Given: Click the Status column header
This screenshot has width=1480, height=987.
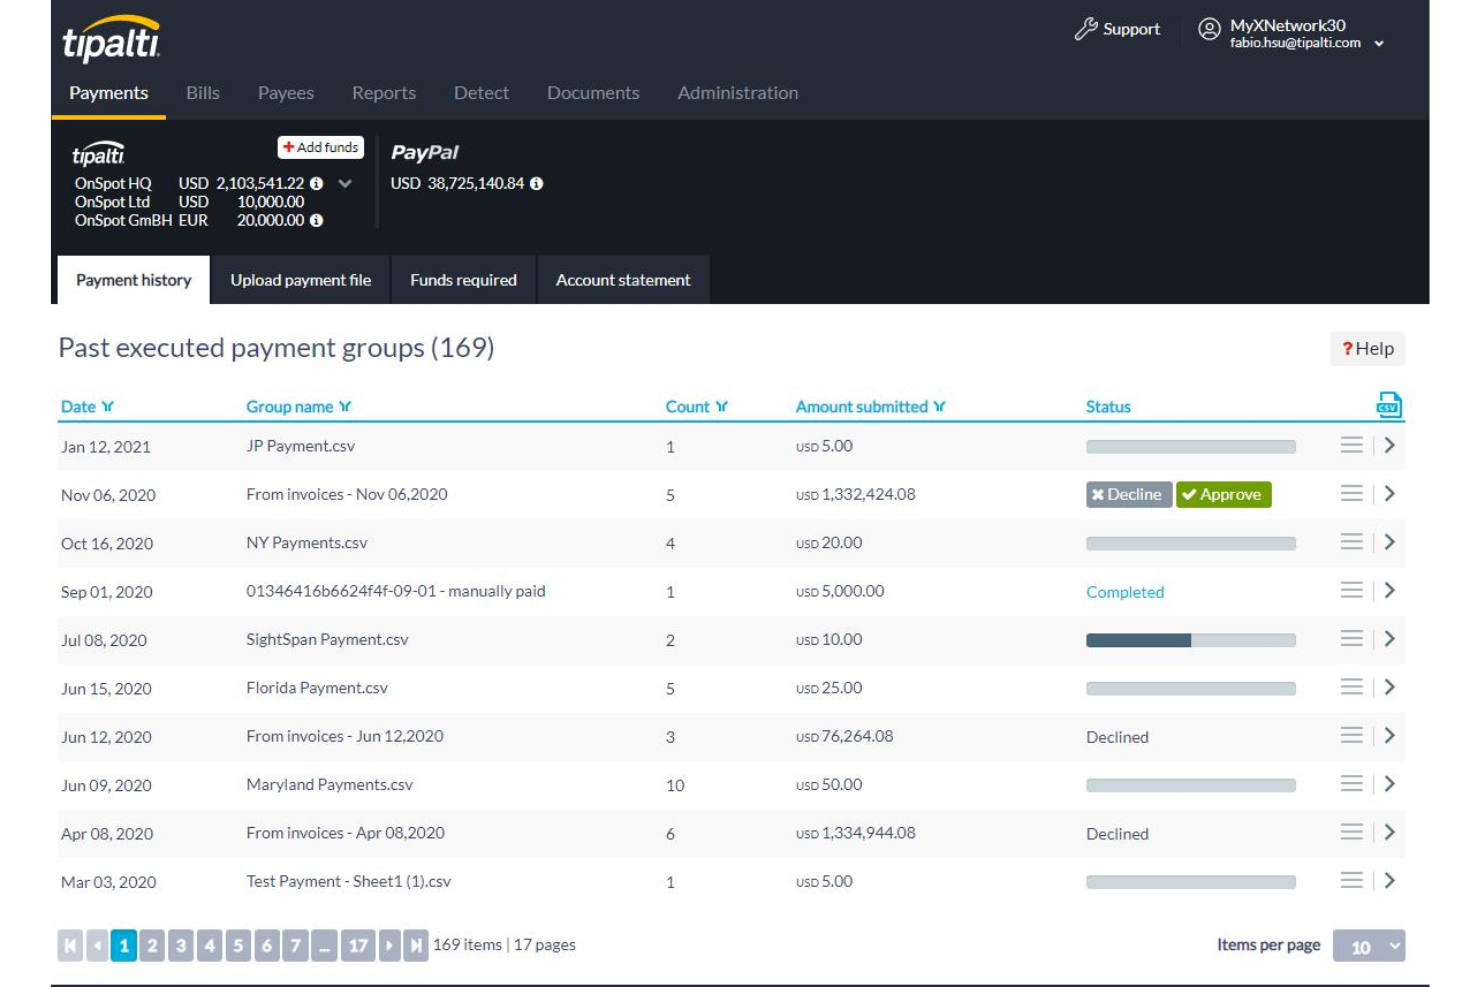Looking at the screenshot, I should 1108,407.
